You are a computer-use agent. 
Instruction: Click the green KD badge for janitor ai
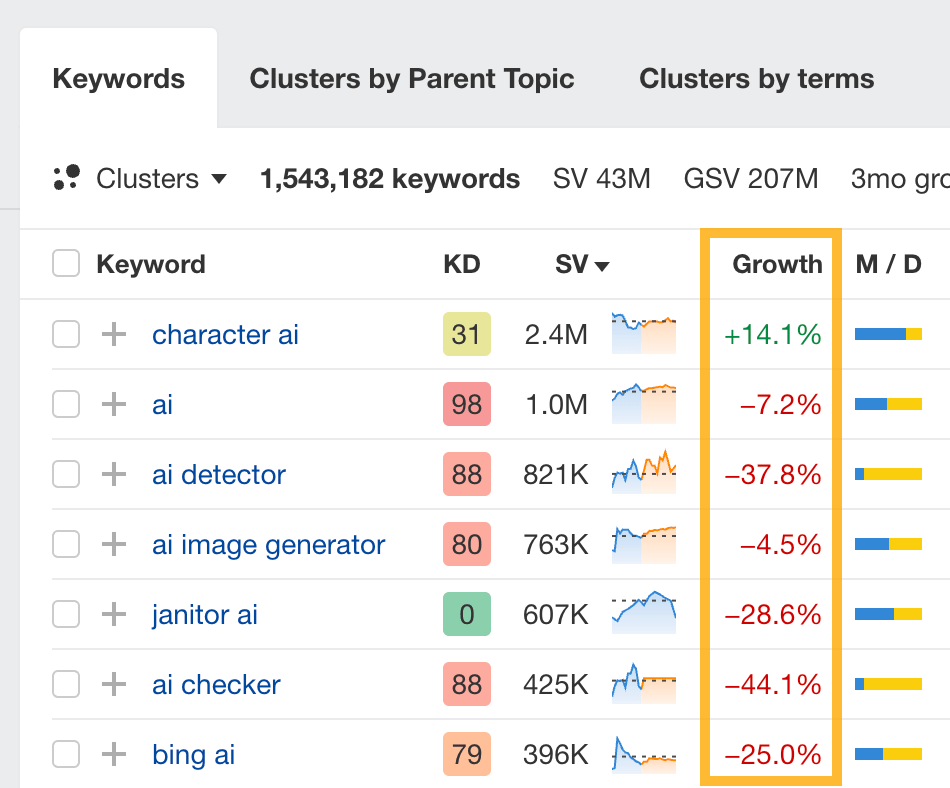pyautogui.click(x=466, y=614)
